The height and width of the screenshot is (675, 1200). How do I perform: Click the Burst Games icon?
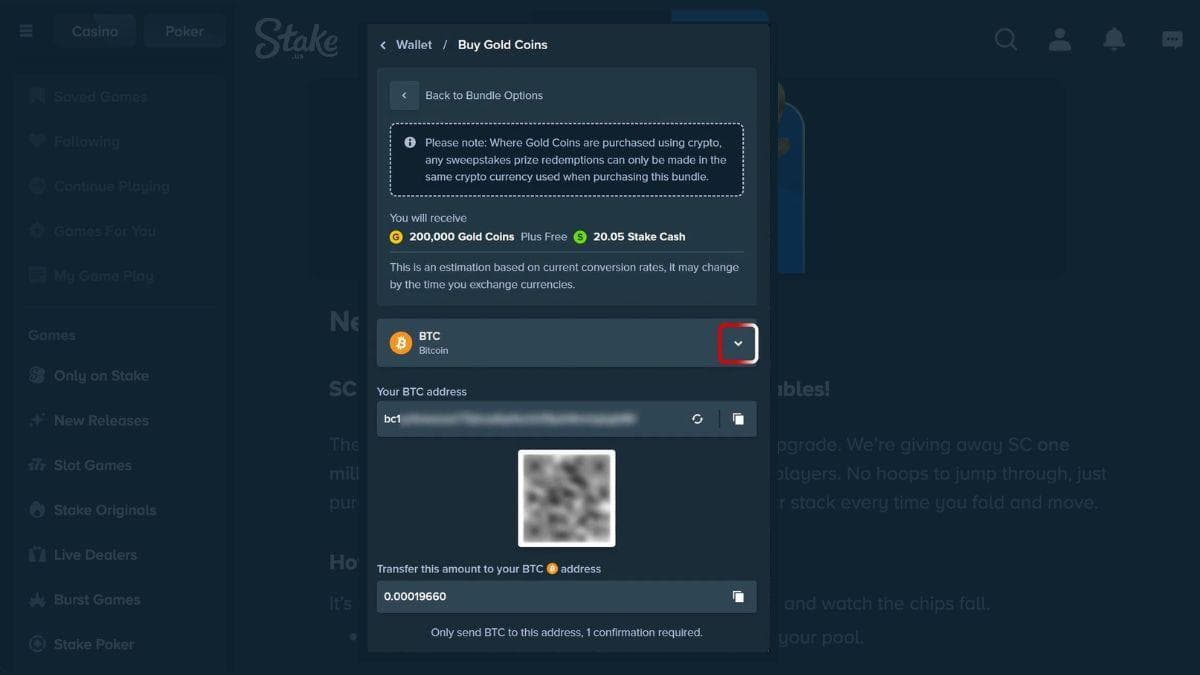pyautogui.click(x=37, y=600)
